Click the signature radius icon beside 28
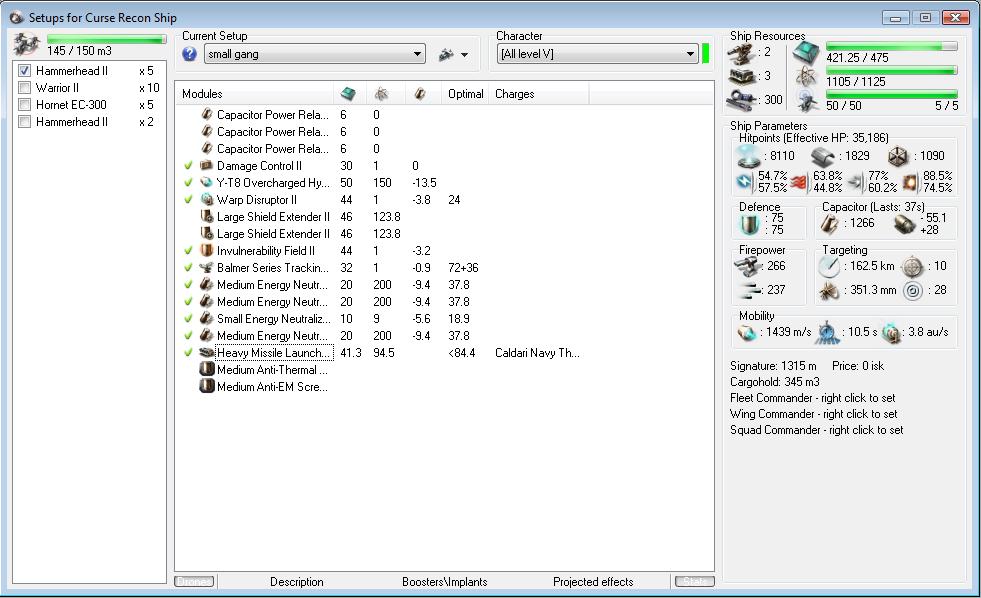This screenshot has width=981, height=598. [913, 291]
